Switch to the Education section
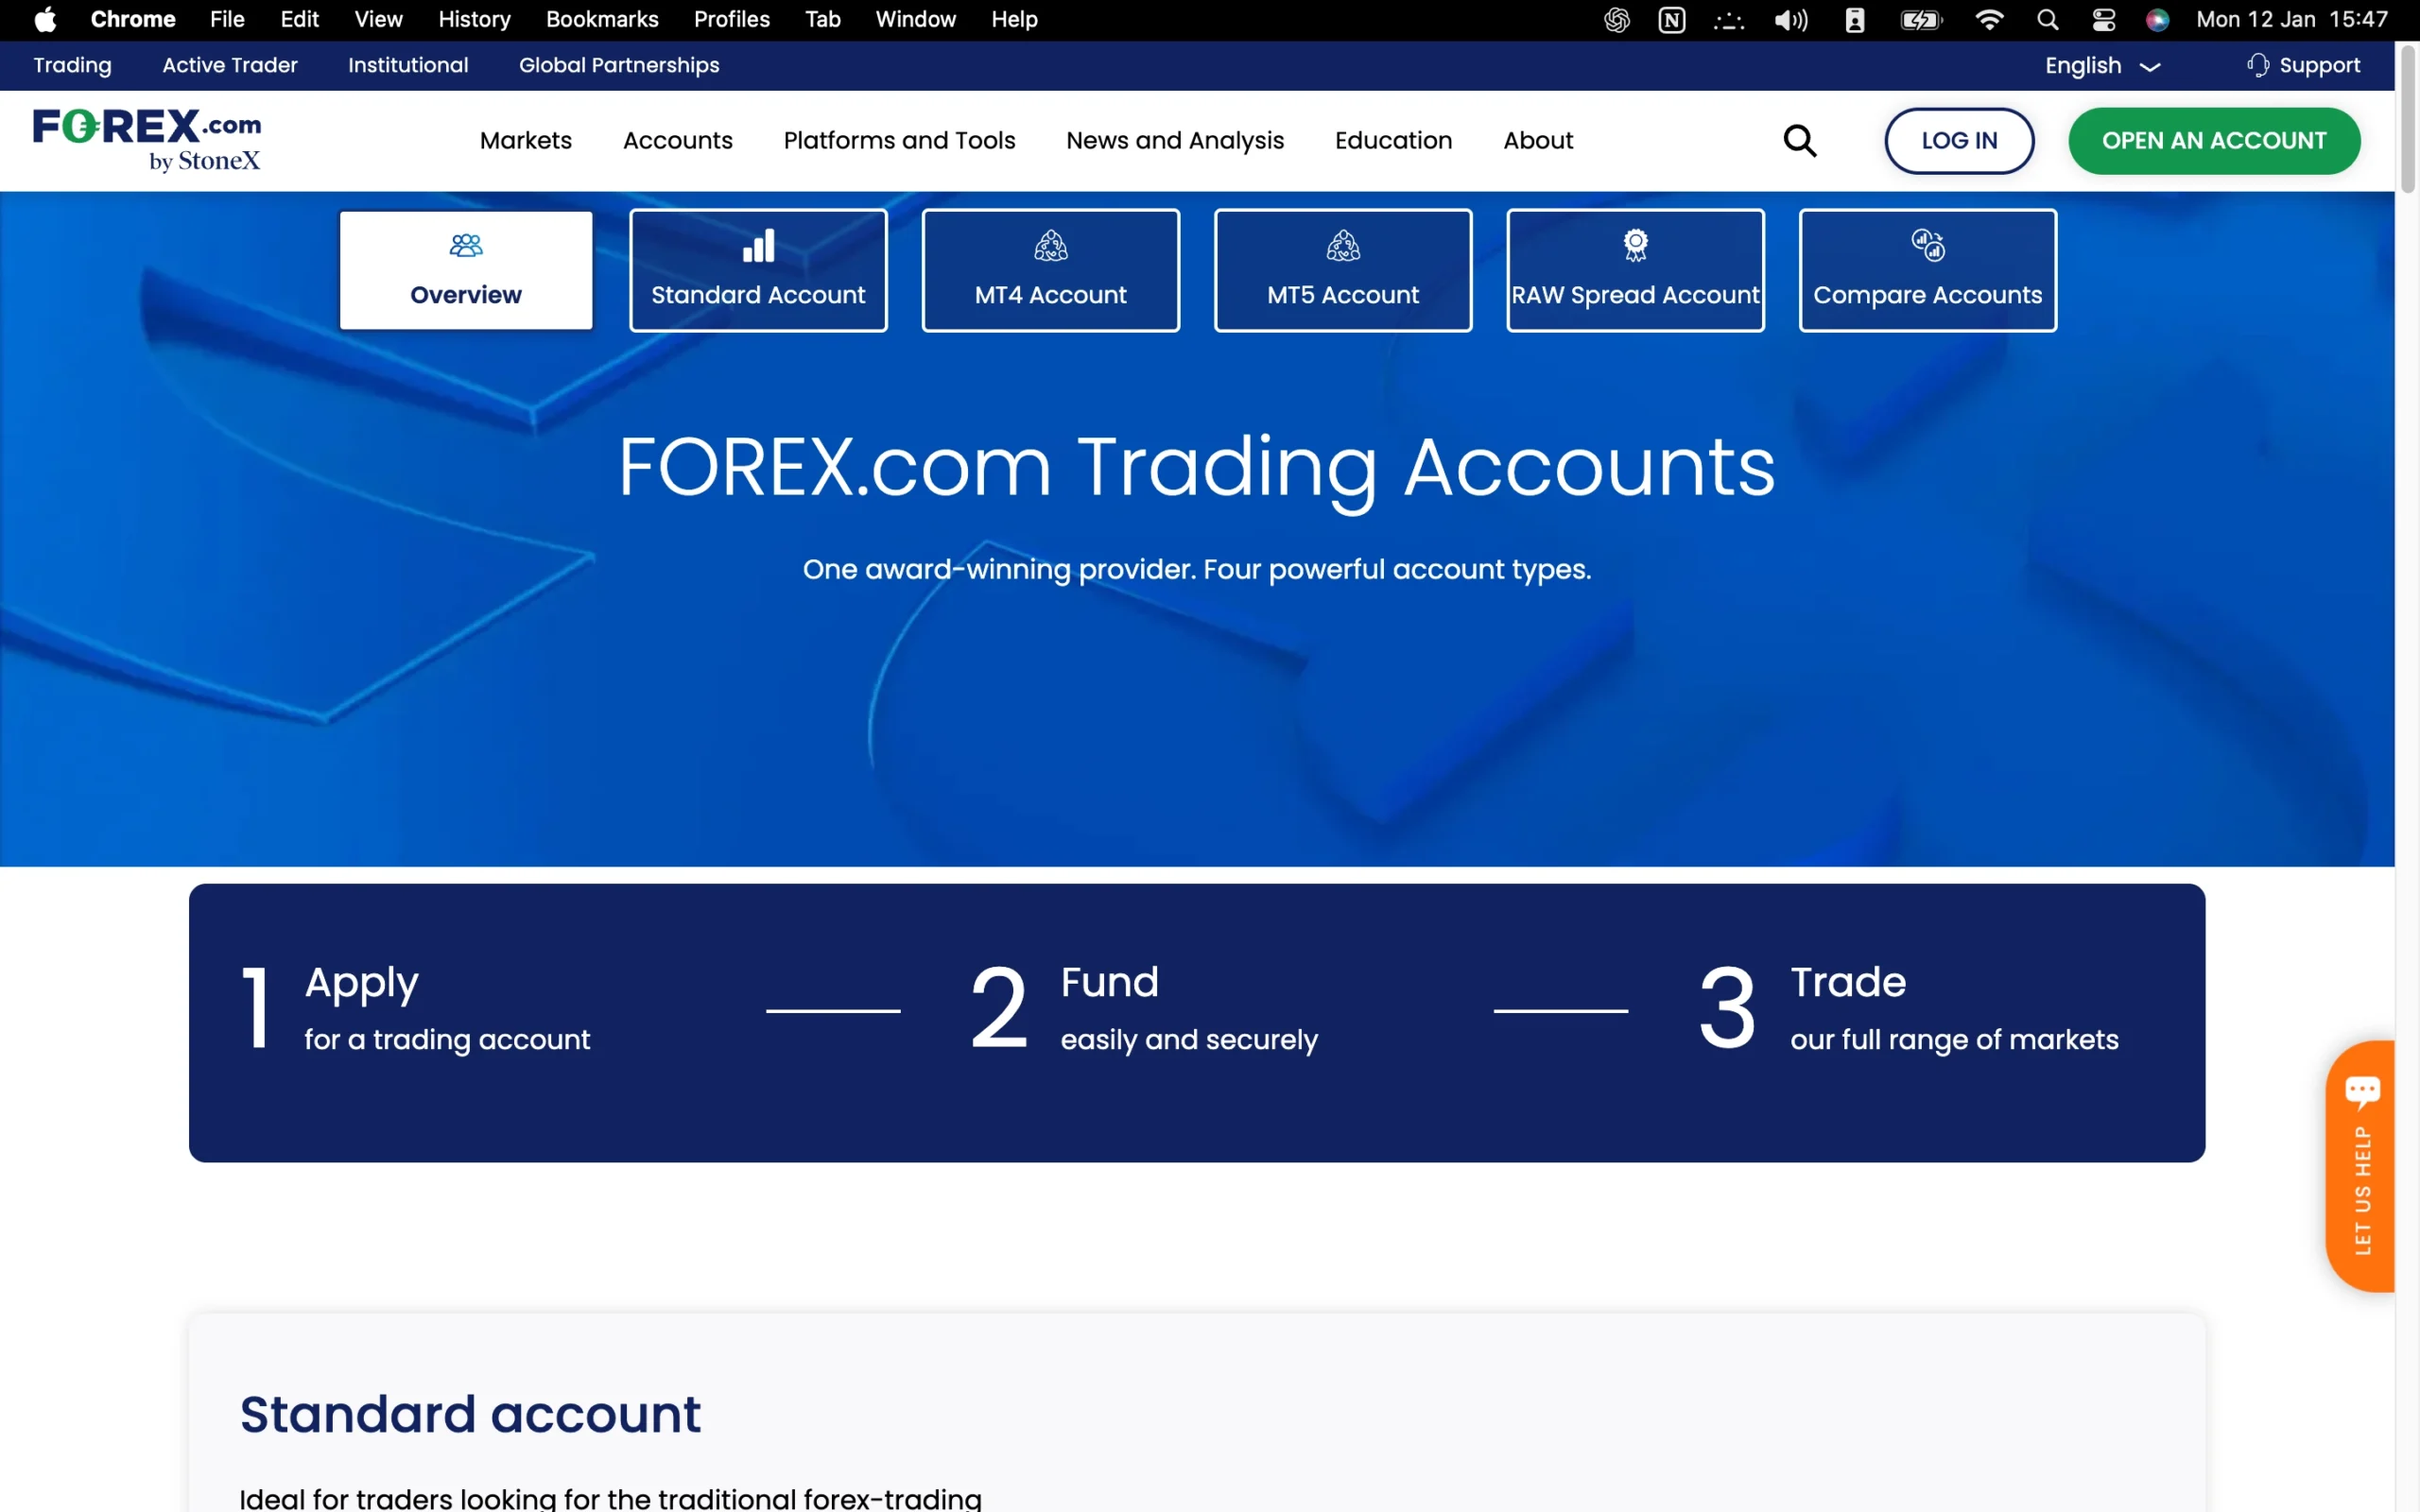This screenshot has height=1512, width=2420. tap(1393, 140)
